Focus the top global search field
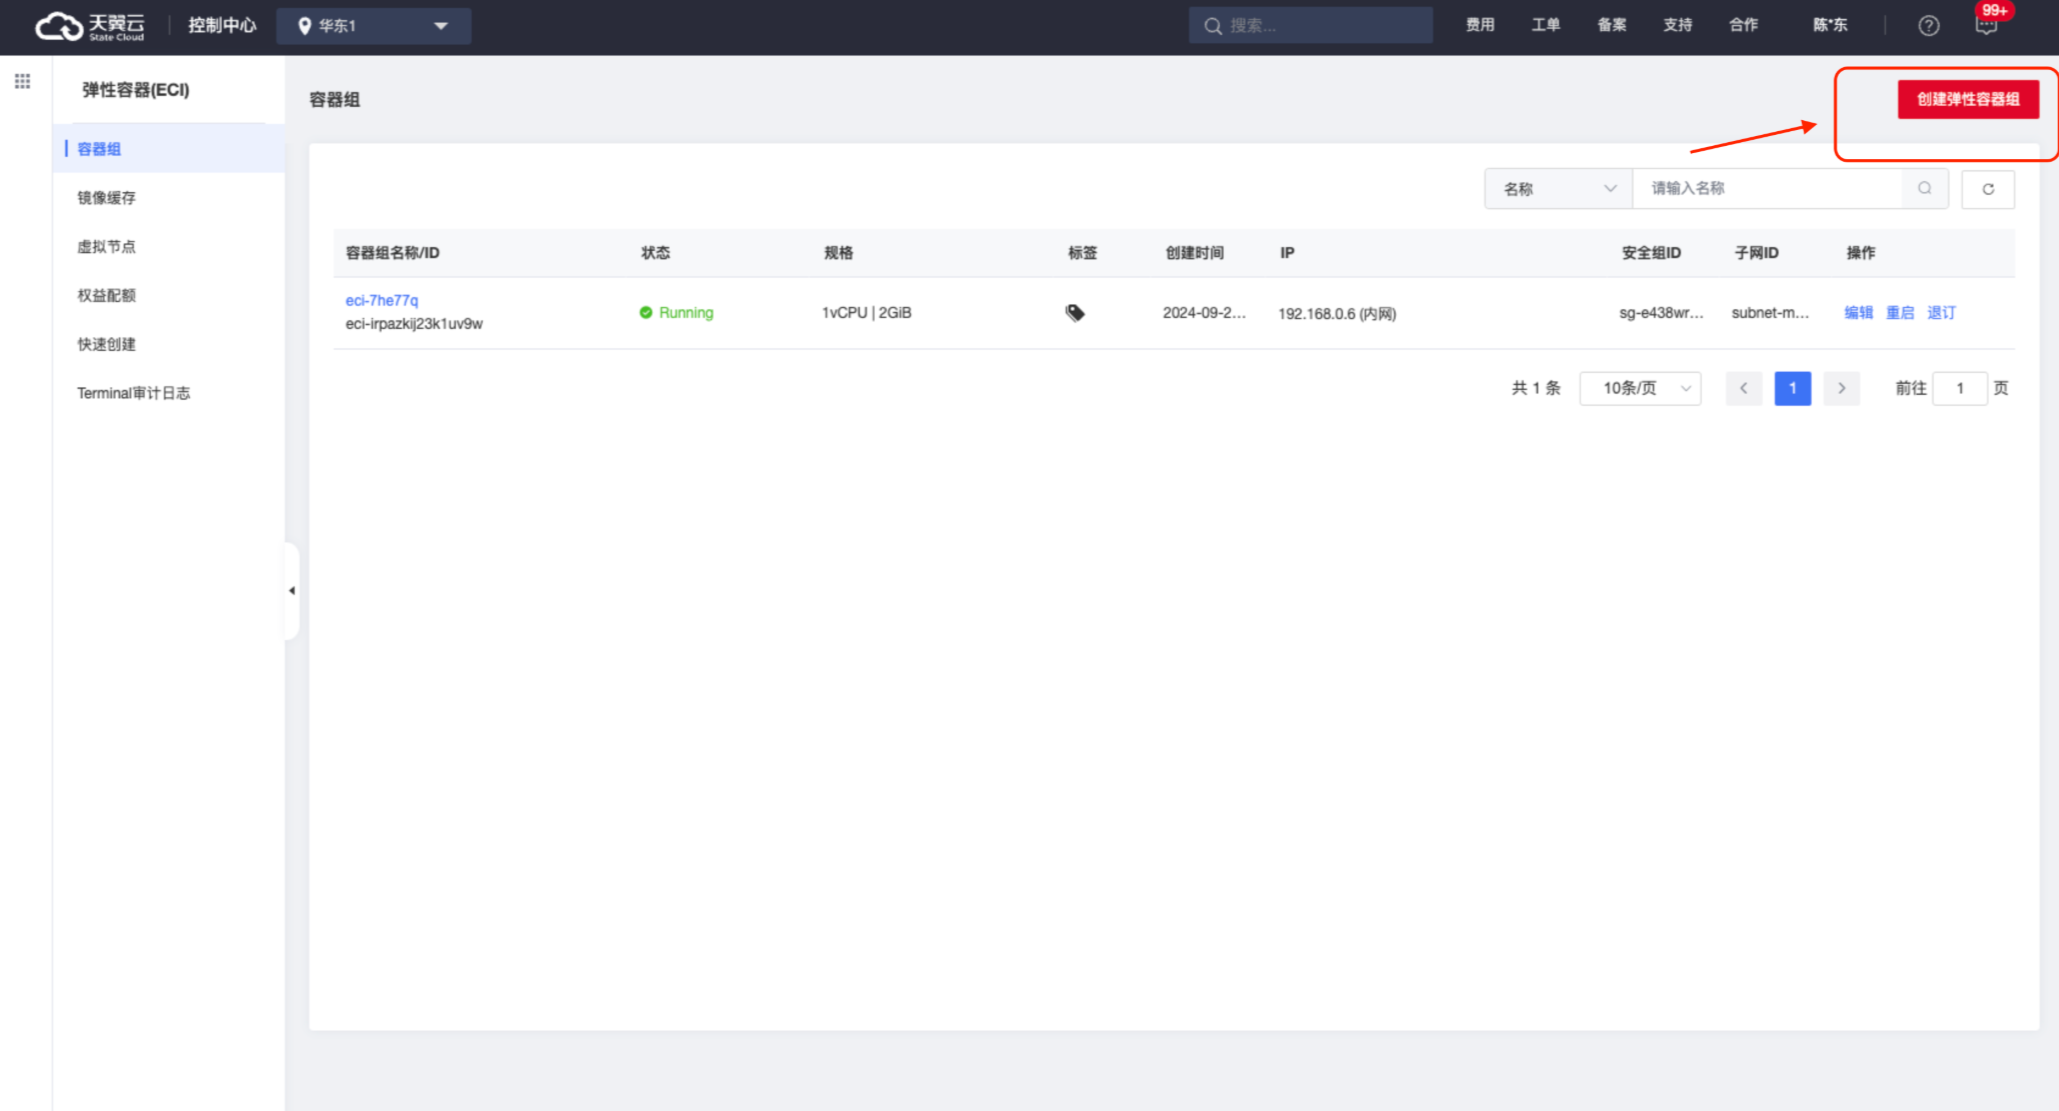 [1311, 26]
